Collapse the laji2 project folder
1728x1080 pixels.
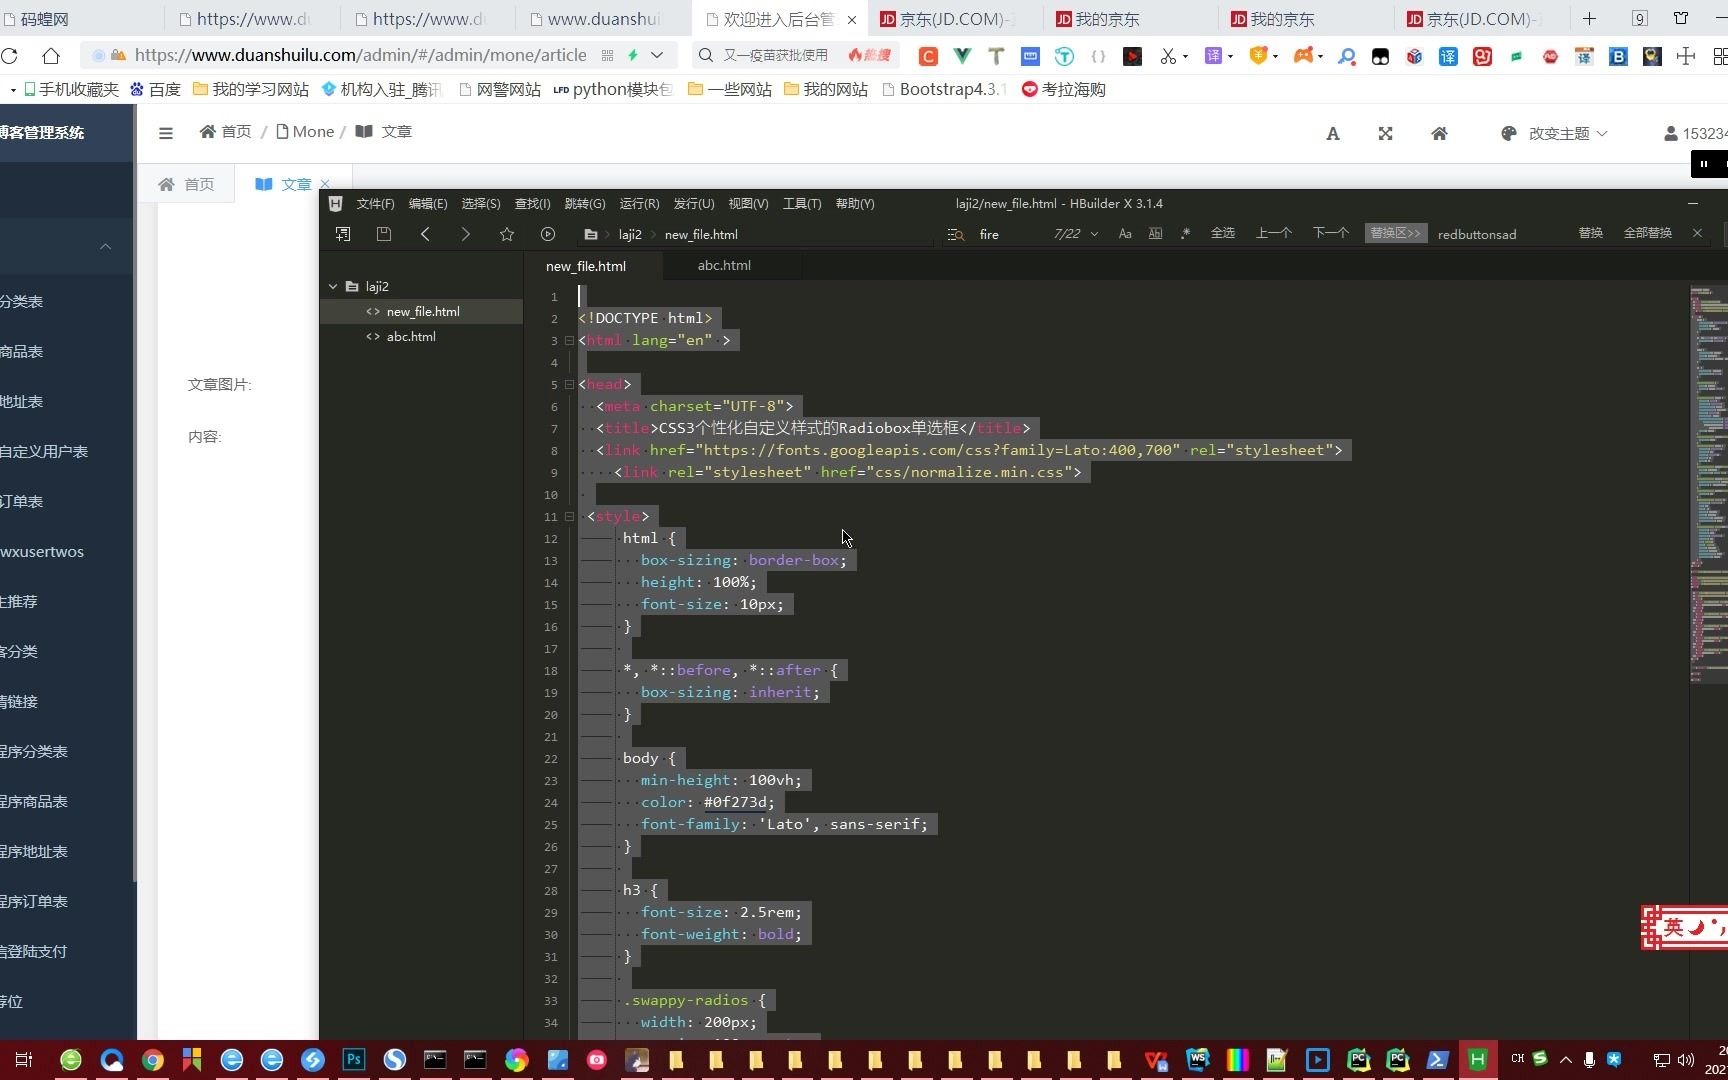click(x=333, y=286)
